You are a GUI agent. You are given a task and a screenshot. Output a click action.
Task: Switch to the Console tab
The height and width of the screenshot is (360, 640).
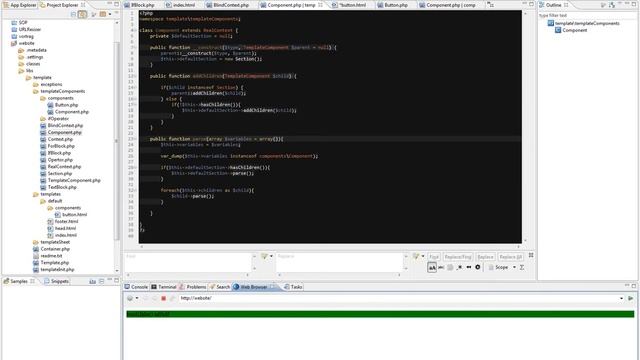coord(136,287)
